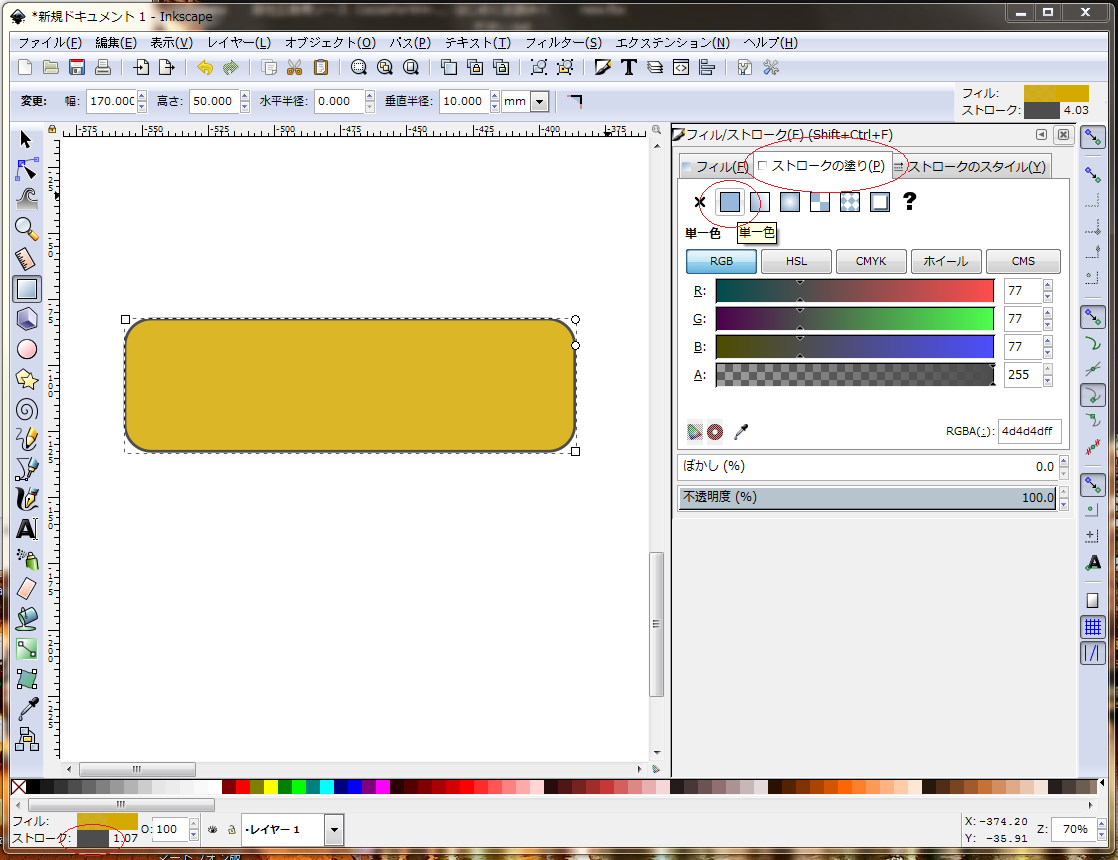Screen dimensions: 1118x860
Task: Click the Node edit tool
Action: coord(27,169)
